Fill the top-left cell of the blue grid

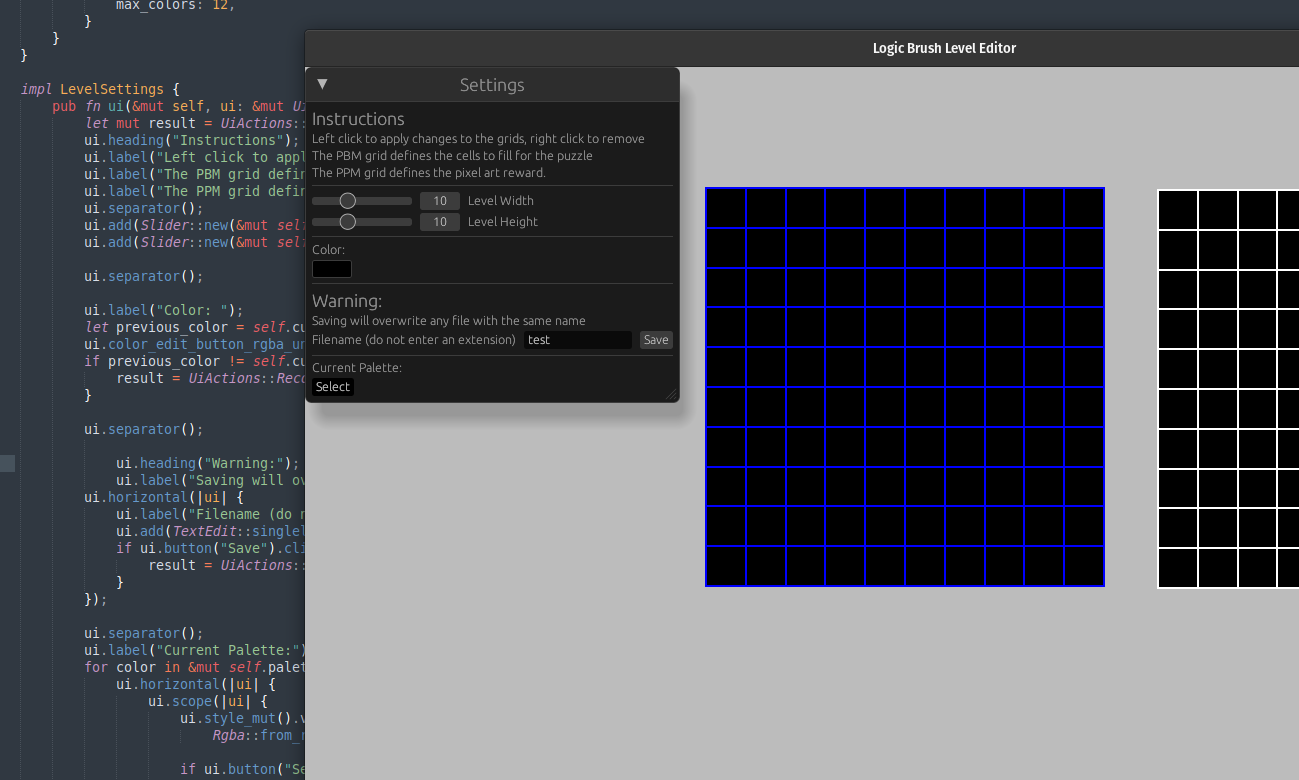[x=727, y=209]
